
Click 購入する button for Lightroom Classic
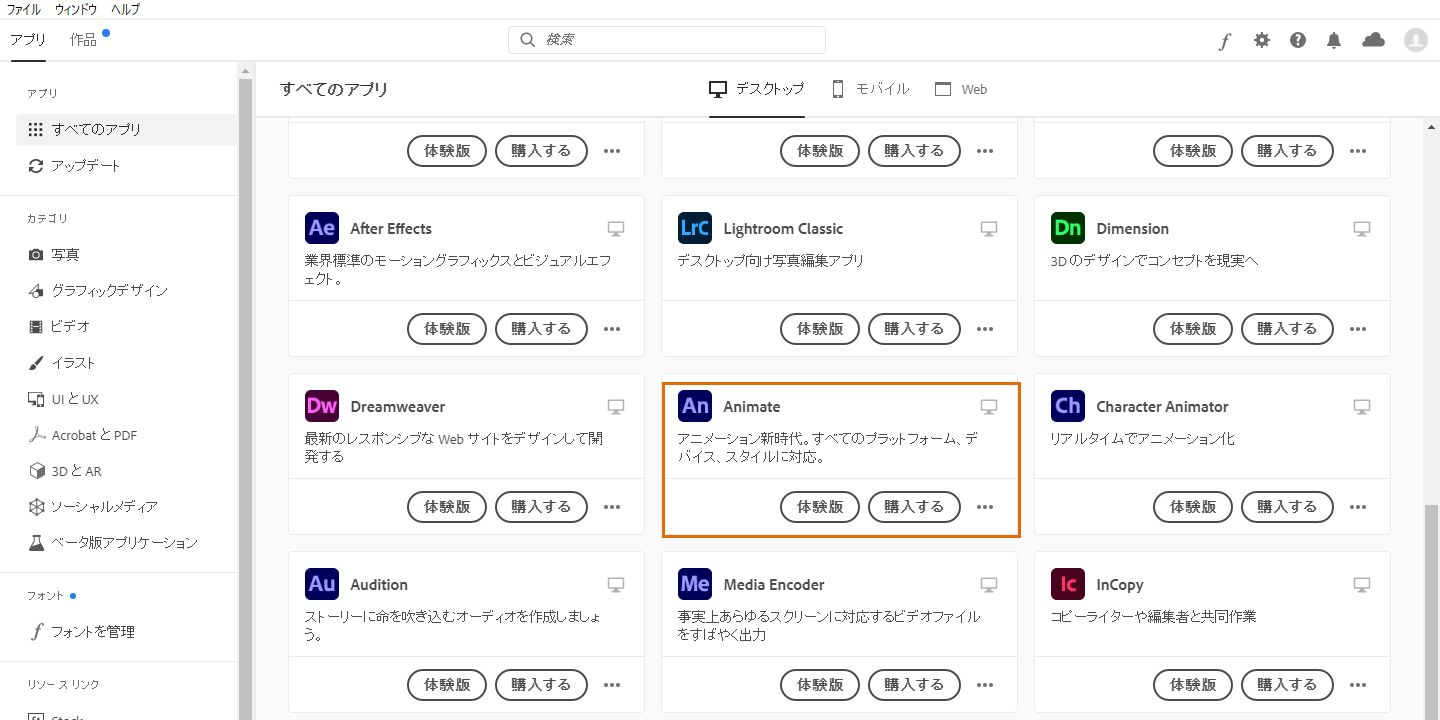point(914,329)
